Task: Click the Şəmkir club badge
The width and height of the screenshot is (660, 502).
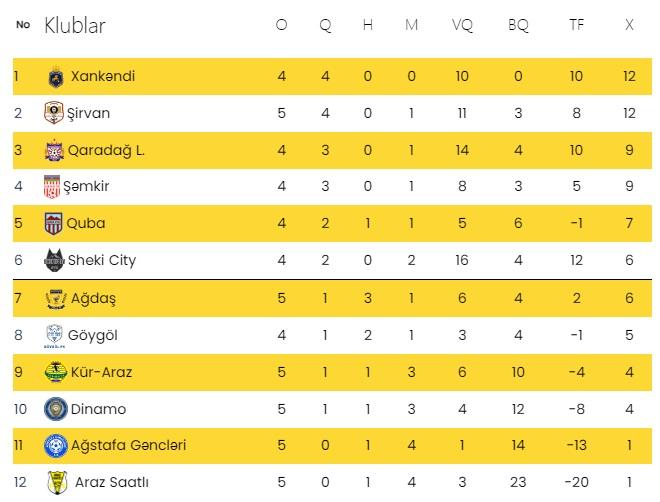Action: coord(53,187)
